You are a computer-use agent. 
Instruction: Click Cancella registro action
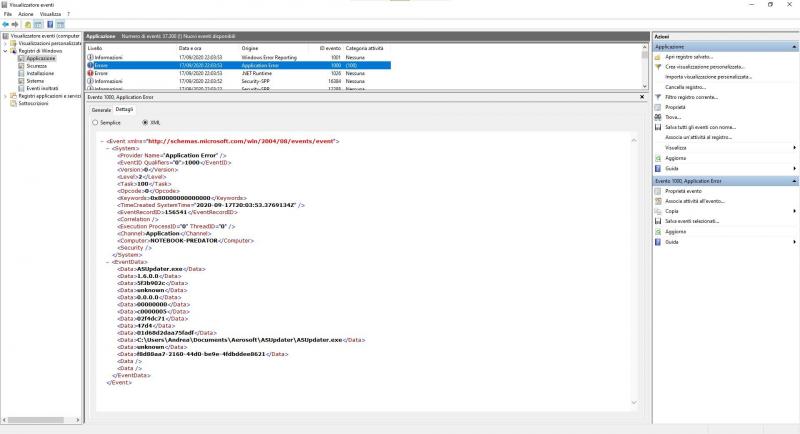(x=685, y=87)
